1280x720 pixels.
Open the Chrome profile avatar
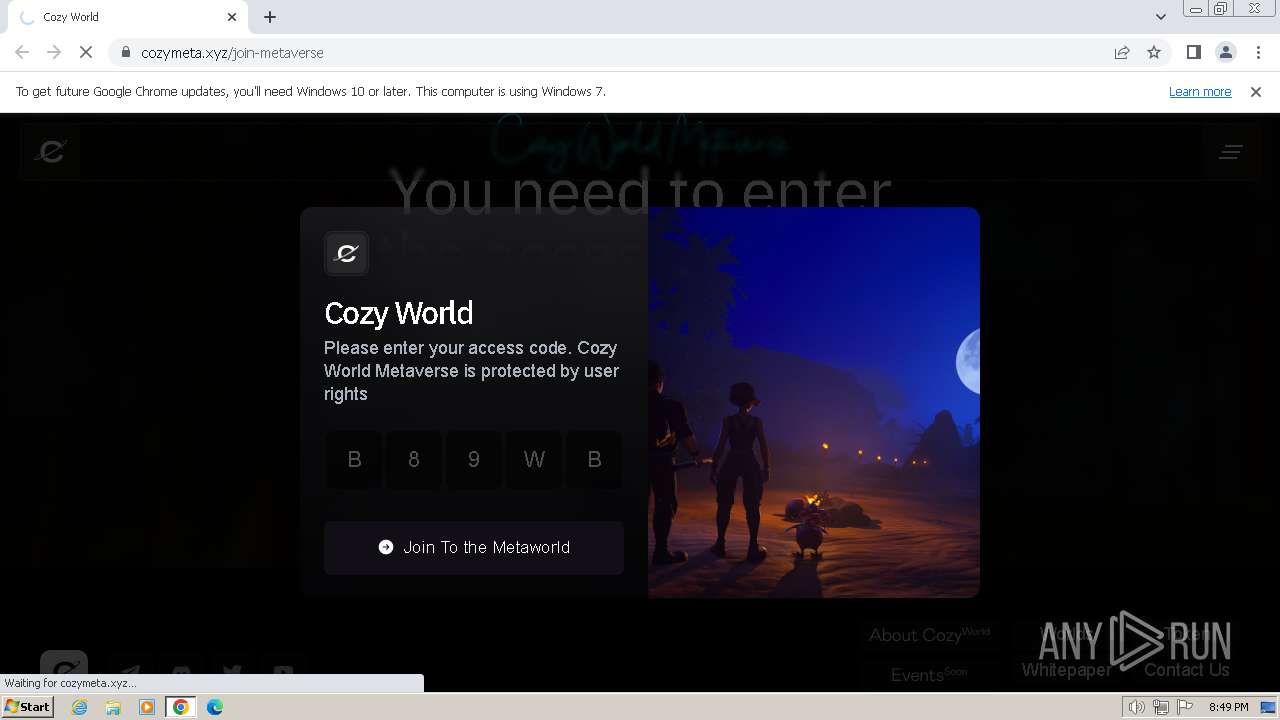(1226, 53)
